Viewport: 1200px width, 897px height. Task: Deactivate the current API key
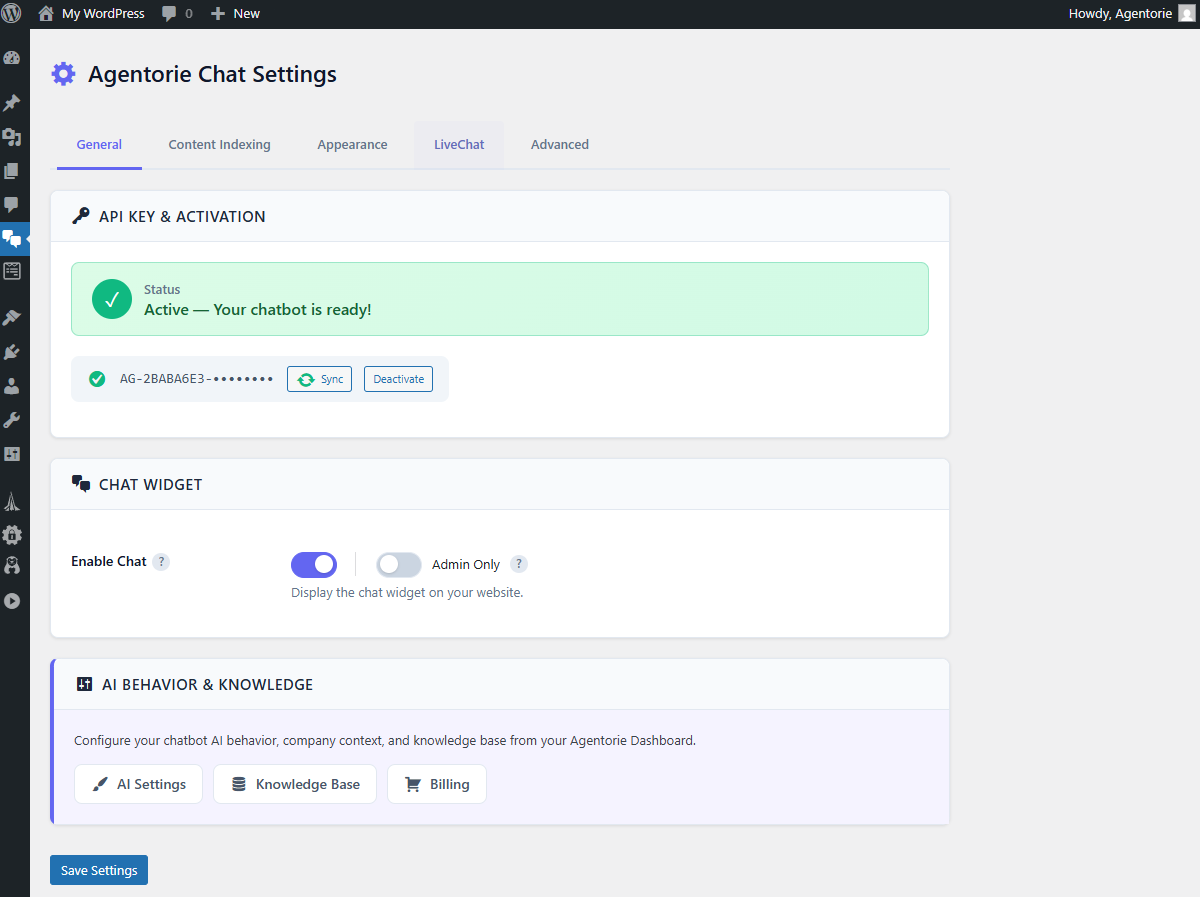[x=398, y=379]
